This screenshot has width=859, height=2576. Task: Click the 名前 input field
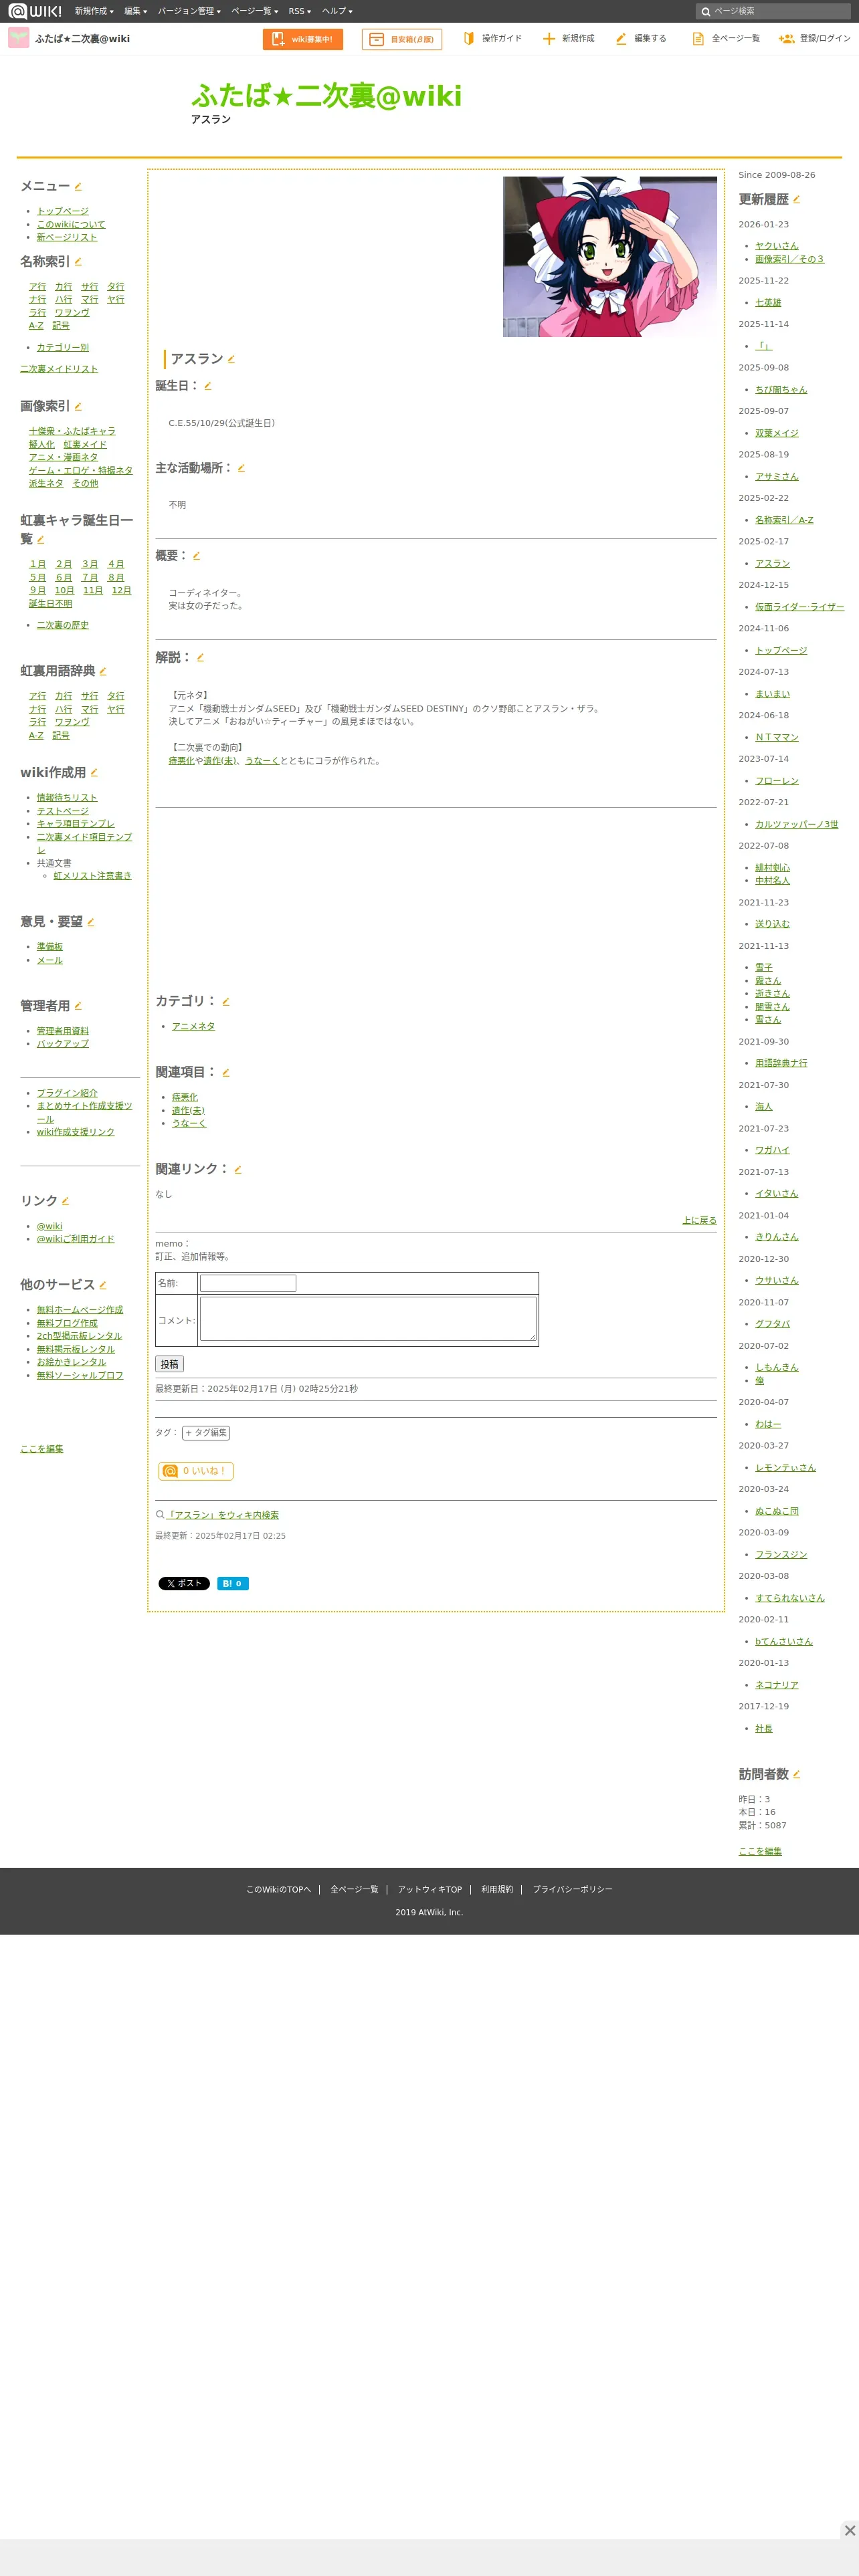[248, 1283]
